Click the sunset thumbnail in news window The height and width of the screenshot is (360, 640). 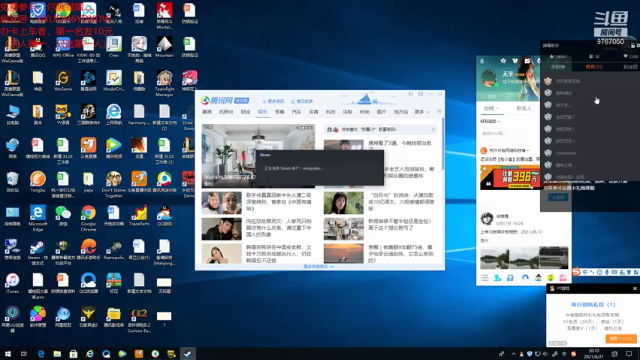click(x=343, y=253)
